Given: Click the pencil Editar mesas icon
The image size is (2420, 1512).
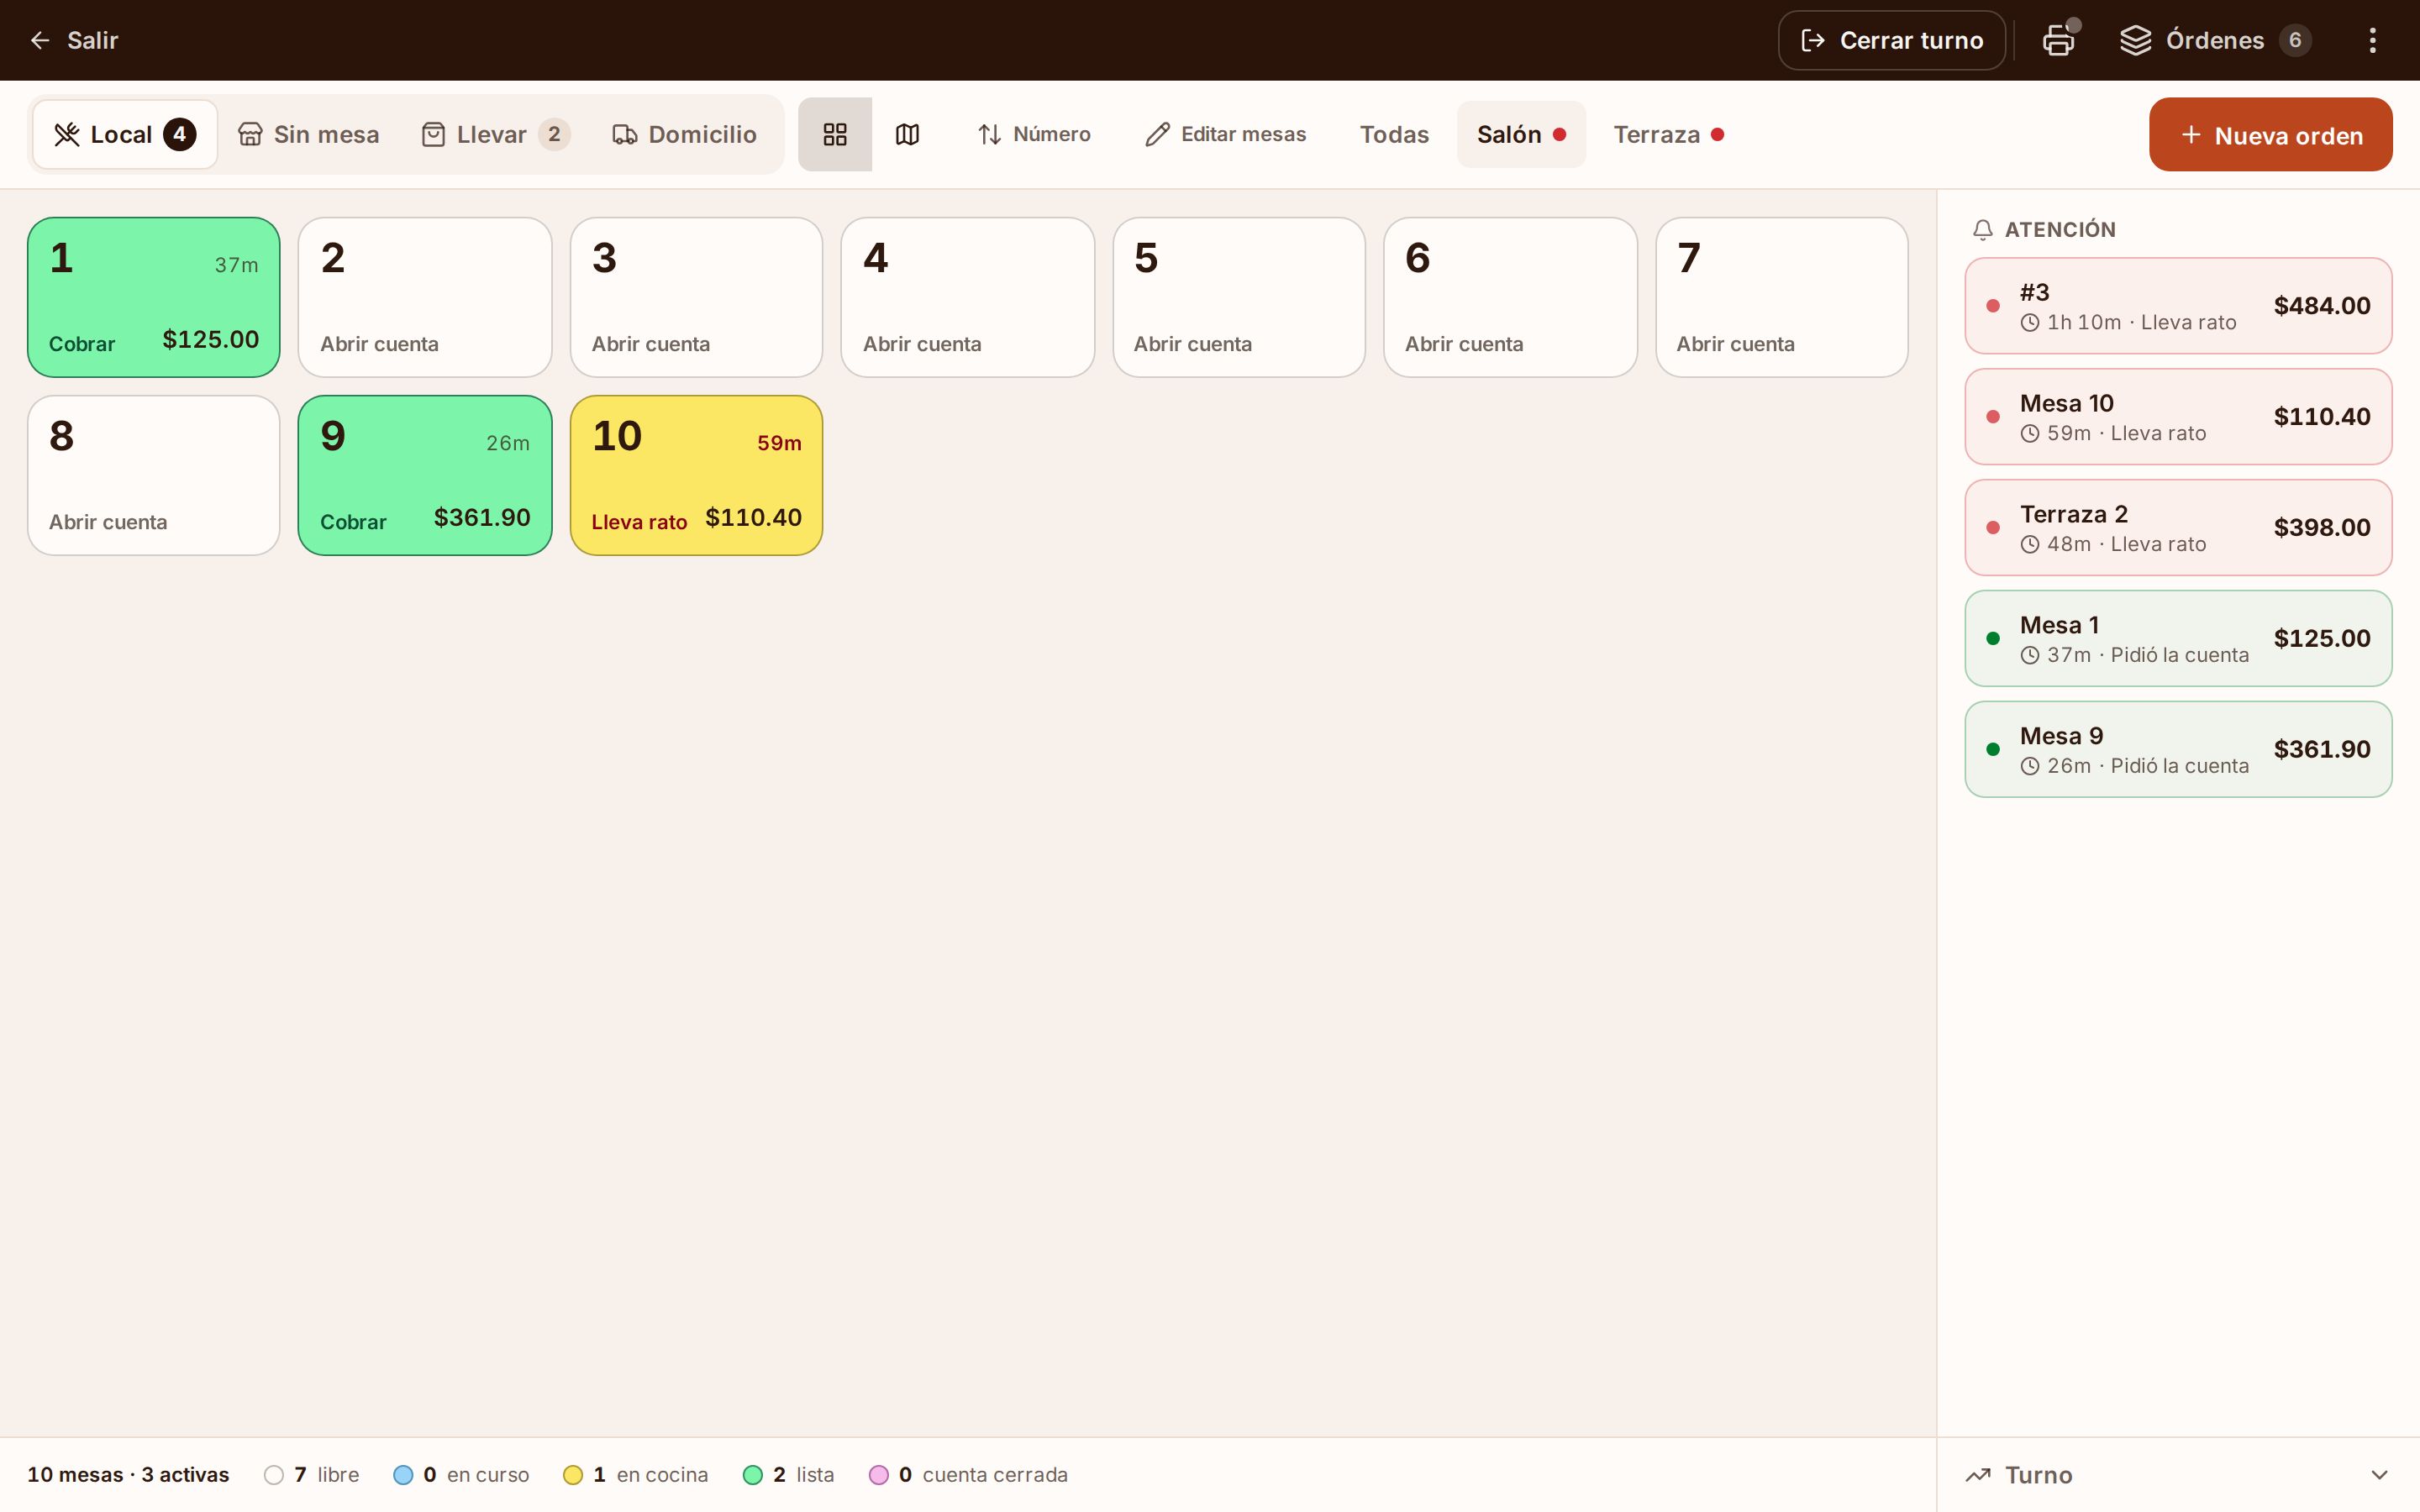Looking at the screenshot, I should coord(1157,134).
